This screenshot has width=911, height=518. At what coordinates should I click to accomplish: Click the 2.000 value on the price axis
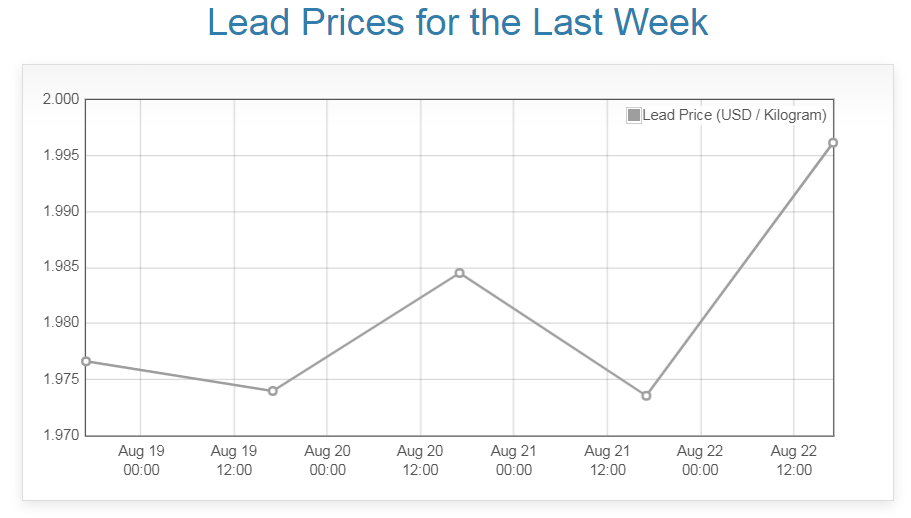(60, 99)
